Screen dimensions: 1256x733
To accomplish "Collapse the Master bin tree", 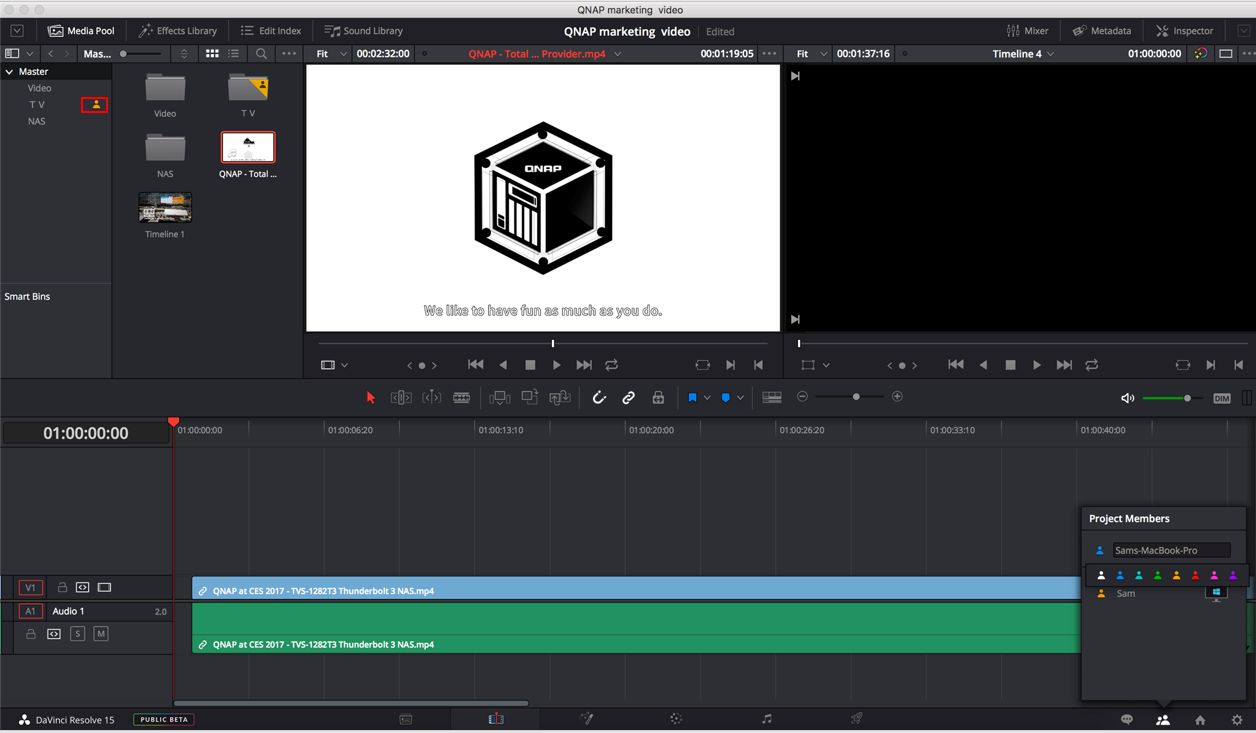I will pyautogui.click(x=10, y=72).
